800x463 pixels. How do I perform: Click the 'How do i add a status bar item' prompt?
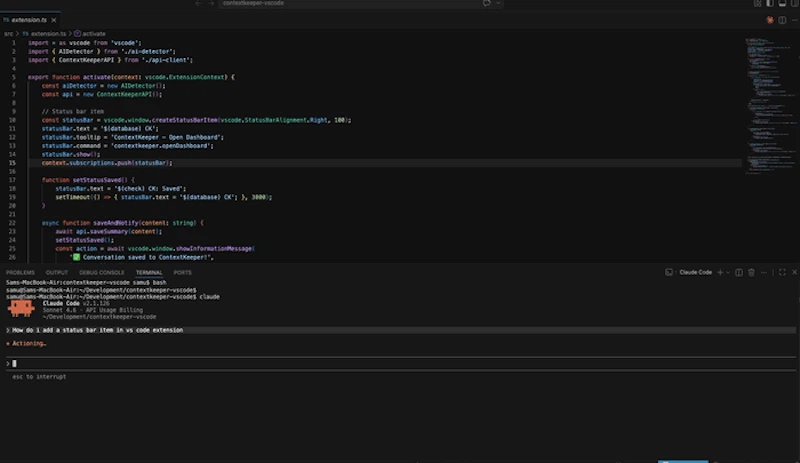(x=97, y=330)
